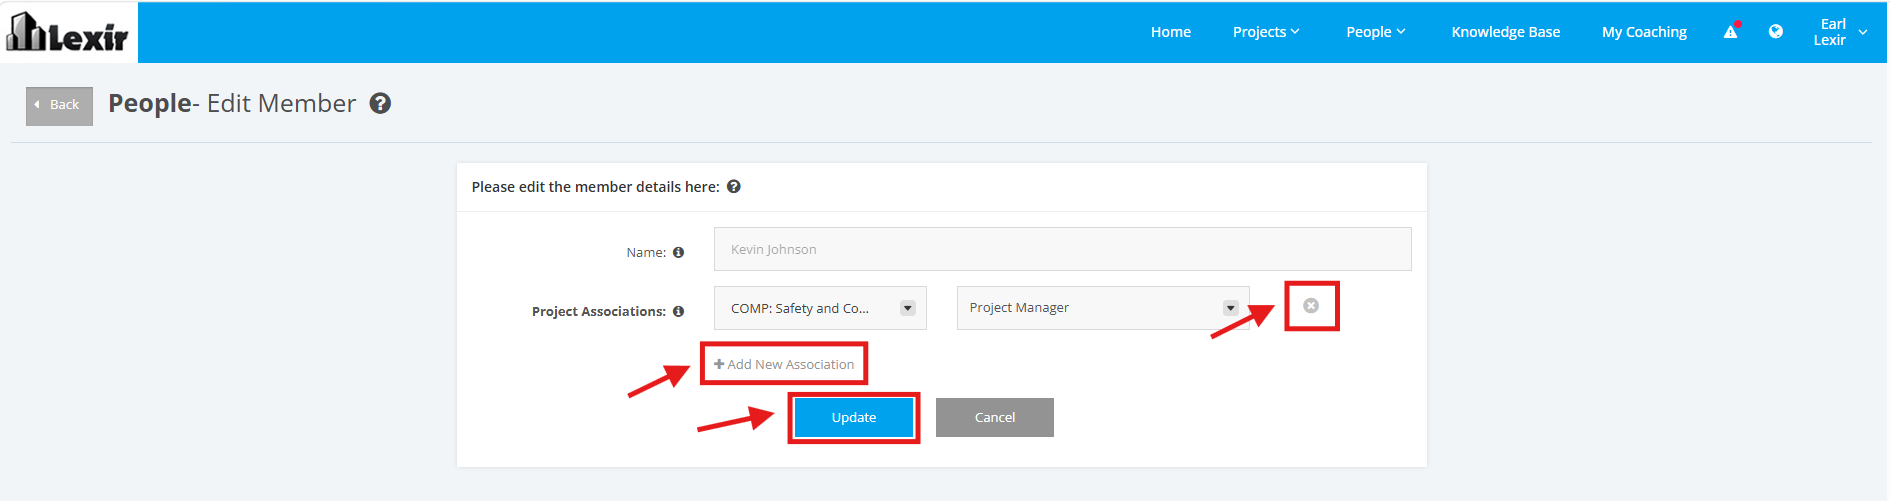Click 'Please edit the member details here:' text
The width and height of the screenshot is (1890, 501).
point(595,187)
